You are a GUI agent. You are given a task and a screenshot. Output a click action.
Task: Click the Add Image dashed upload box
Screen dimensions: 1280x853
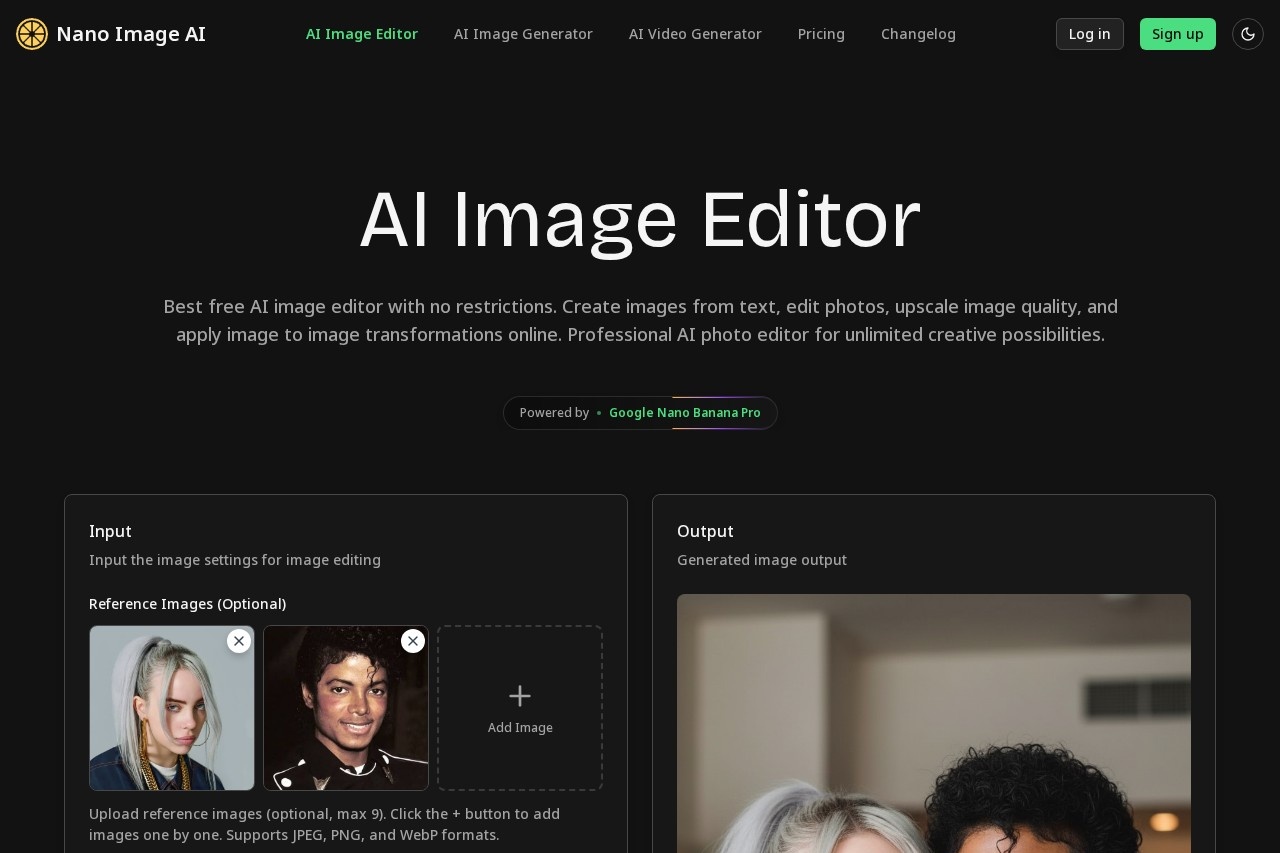click(519, 708)
